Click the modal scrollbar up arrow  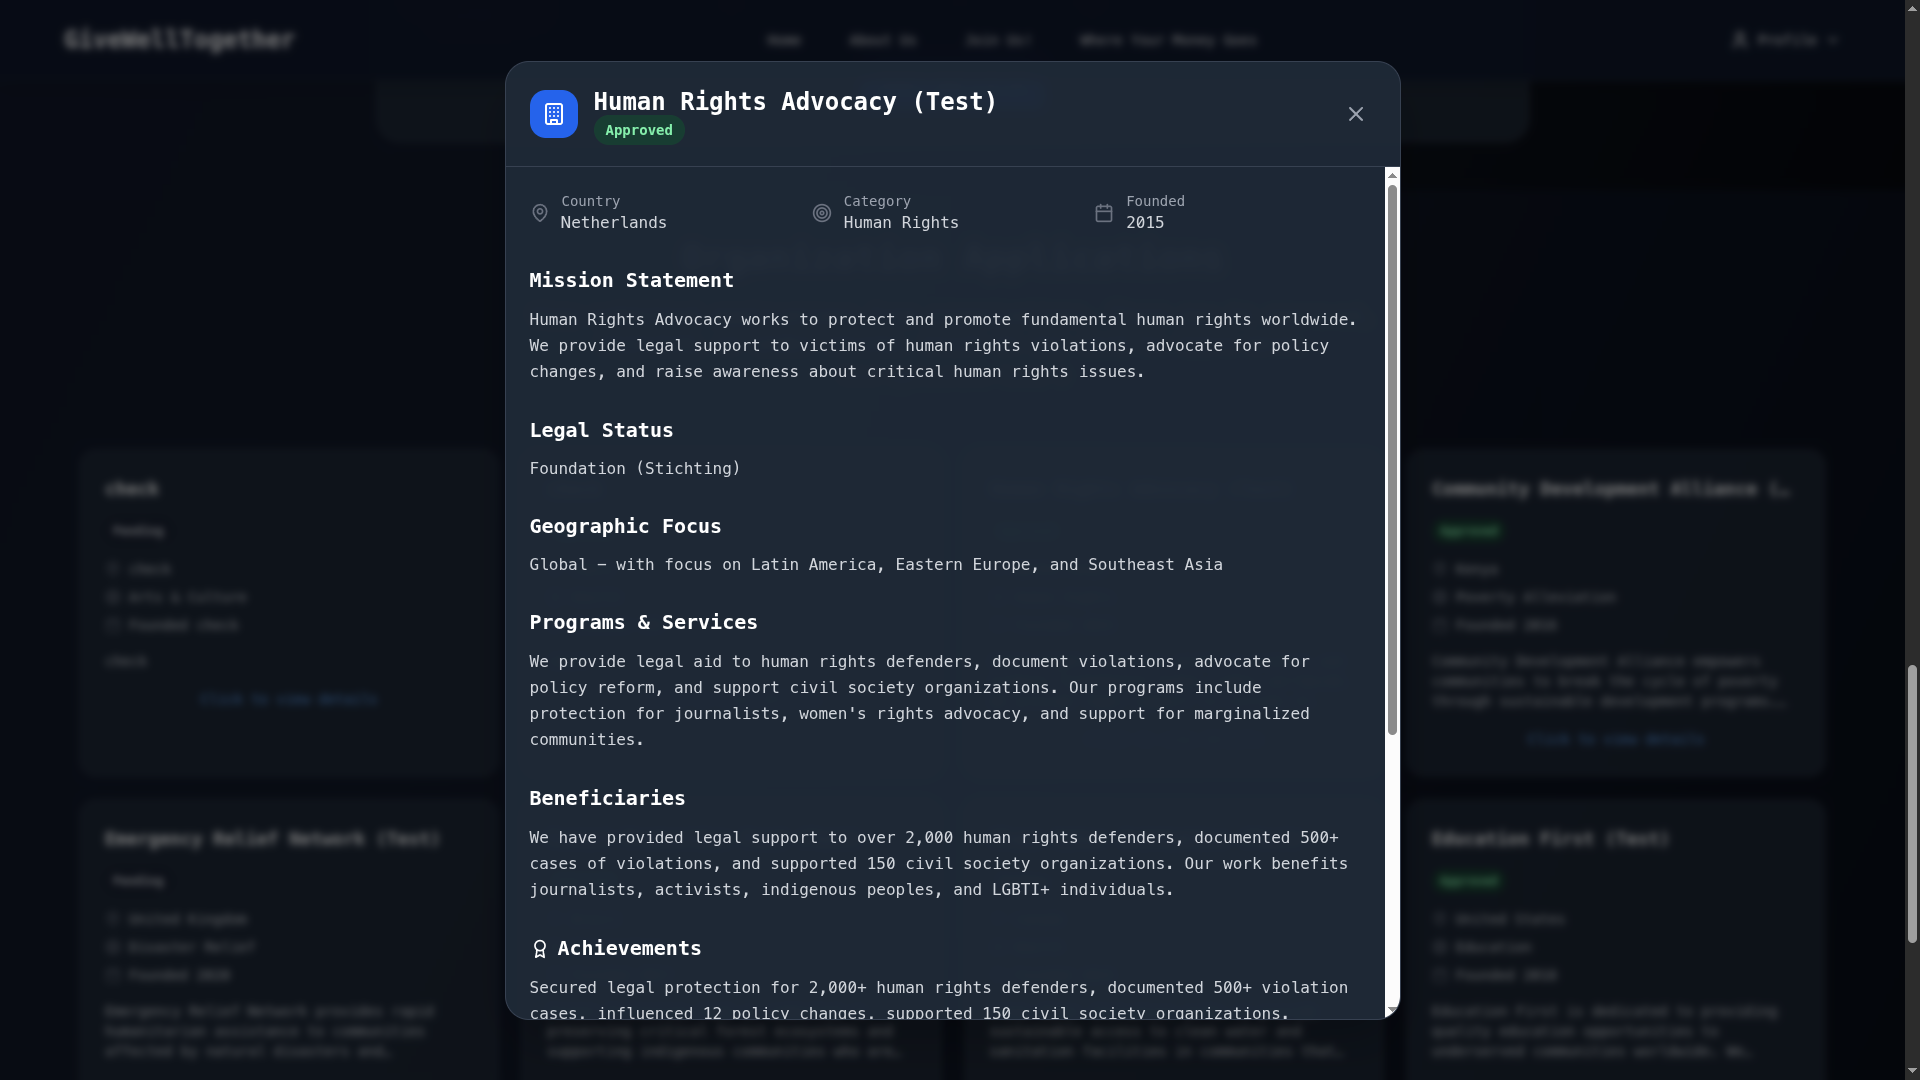click(x=1391, y=175)
